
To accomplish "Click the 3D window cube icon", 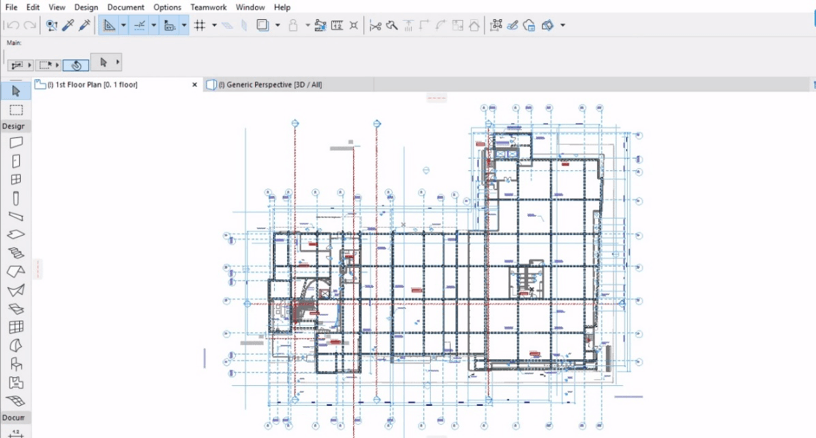I will pyautogui.click(x=547, y=25).
